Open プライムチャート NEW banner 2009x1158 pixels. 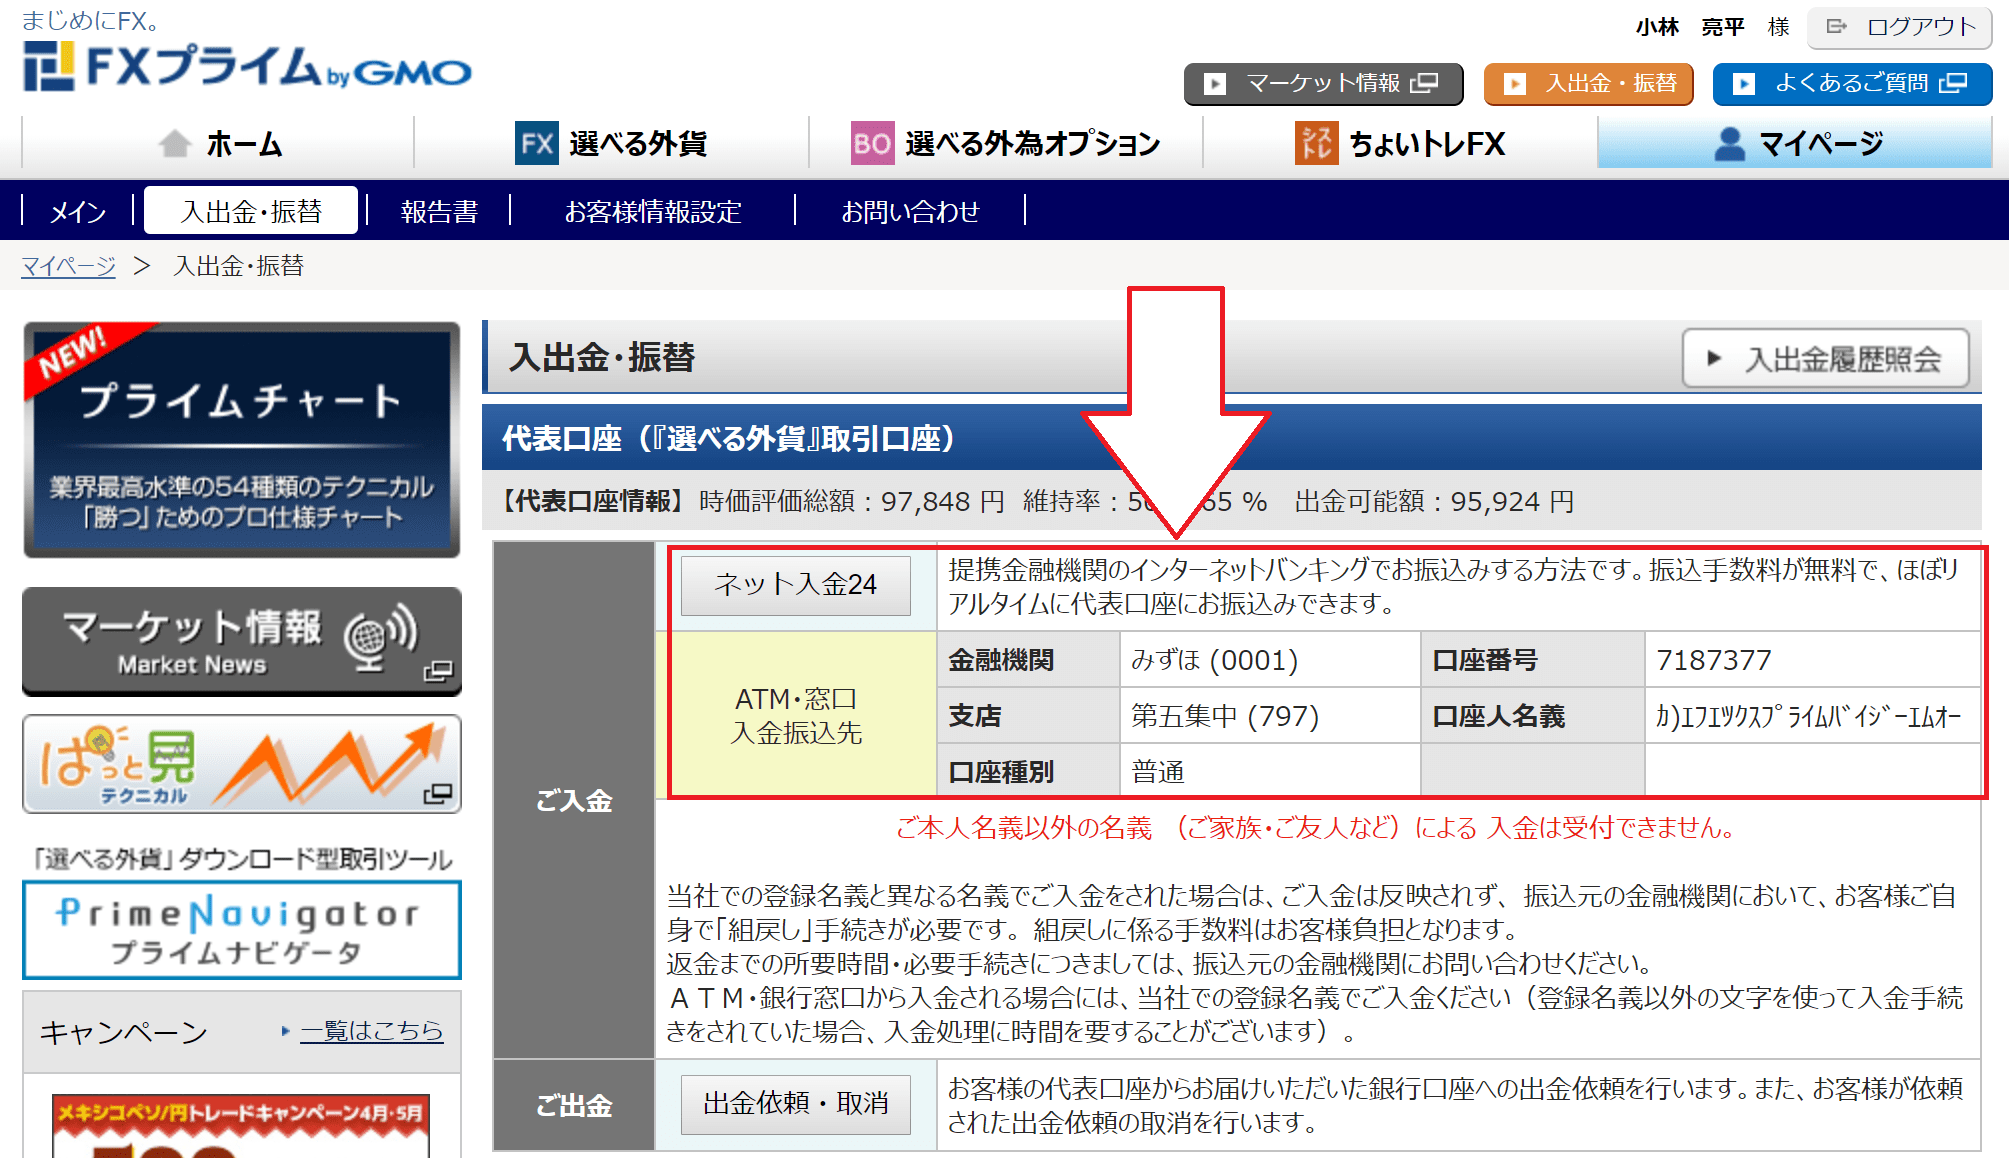tap(242, 440)
